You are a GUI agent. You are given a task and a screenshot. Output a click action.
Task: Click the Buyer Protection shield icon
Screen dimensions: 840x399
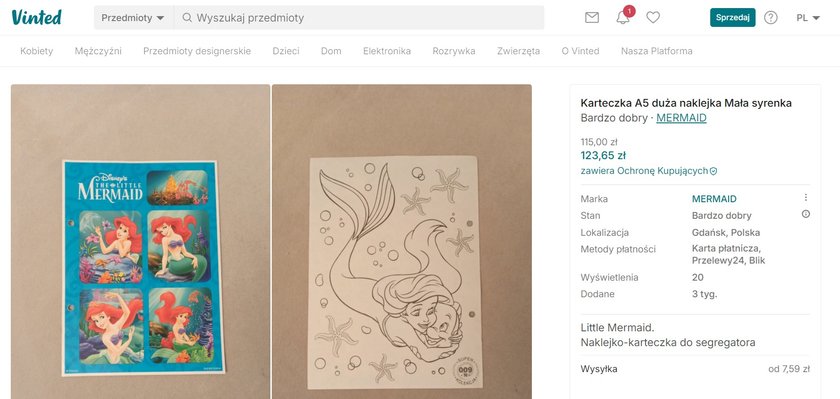pos(713,171)
